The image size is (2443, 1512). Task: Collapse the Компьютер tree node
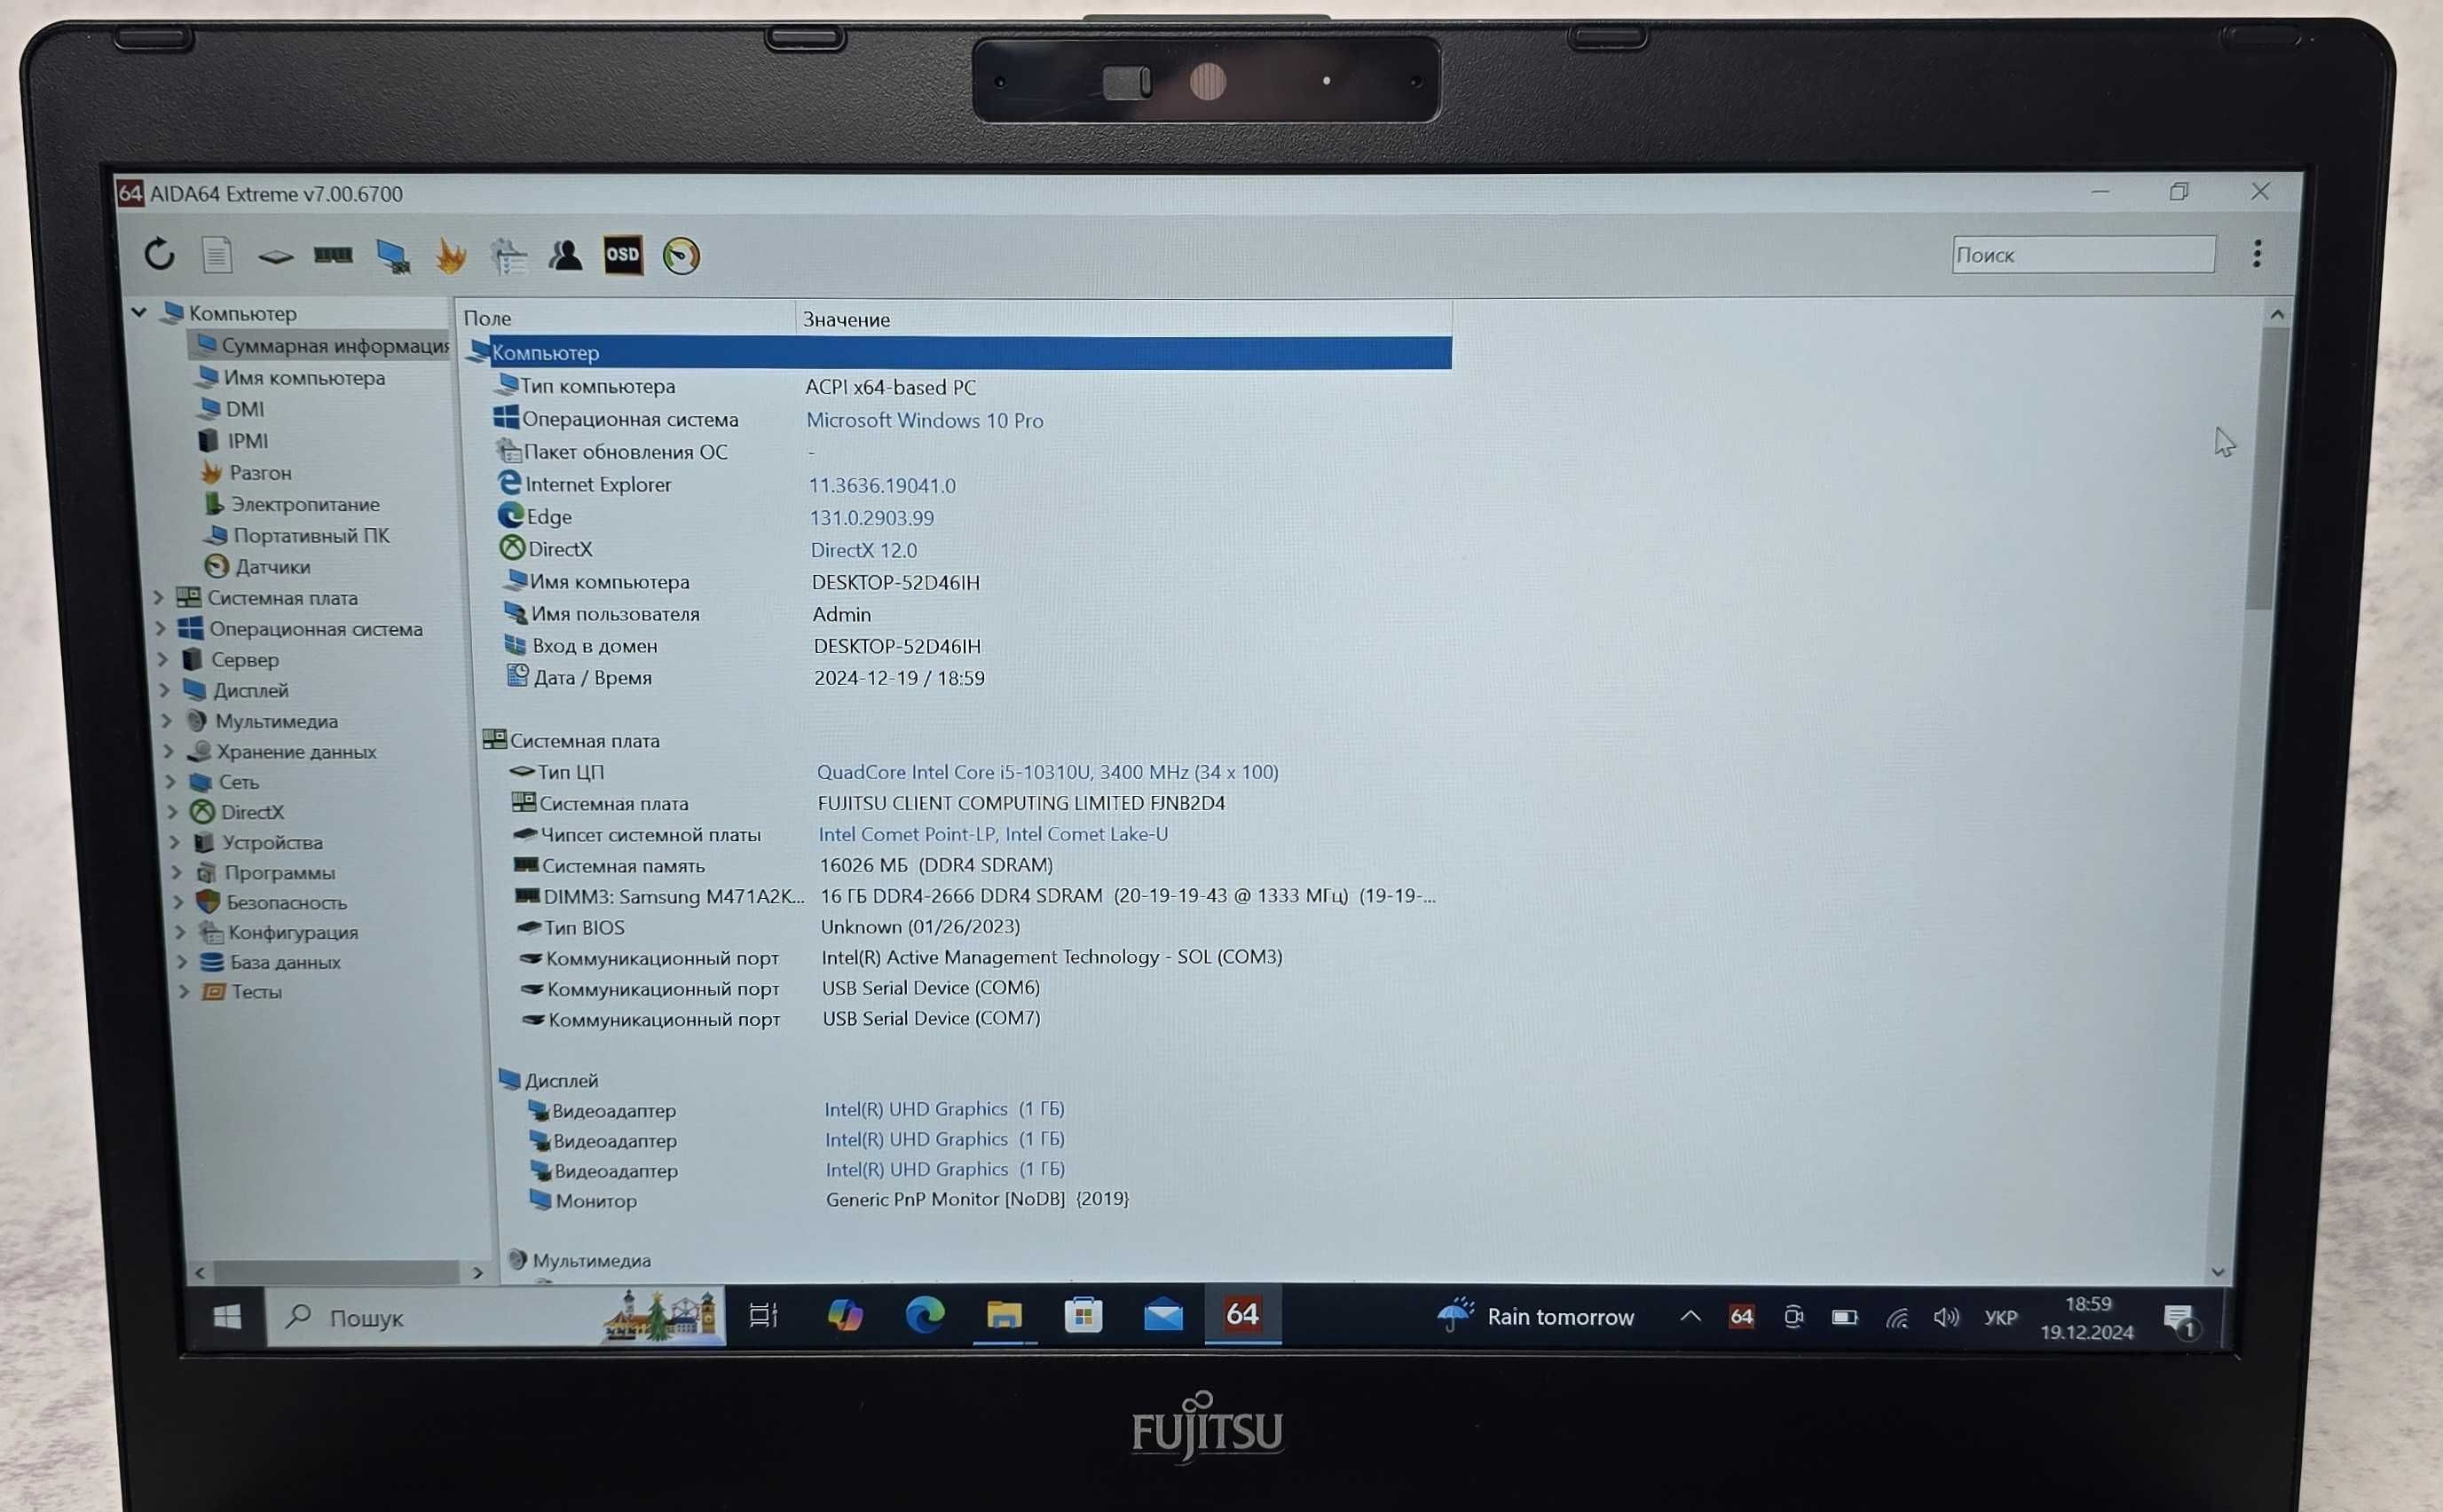click(x=139, y=313)
